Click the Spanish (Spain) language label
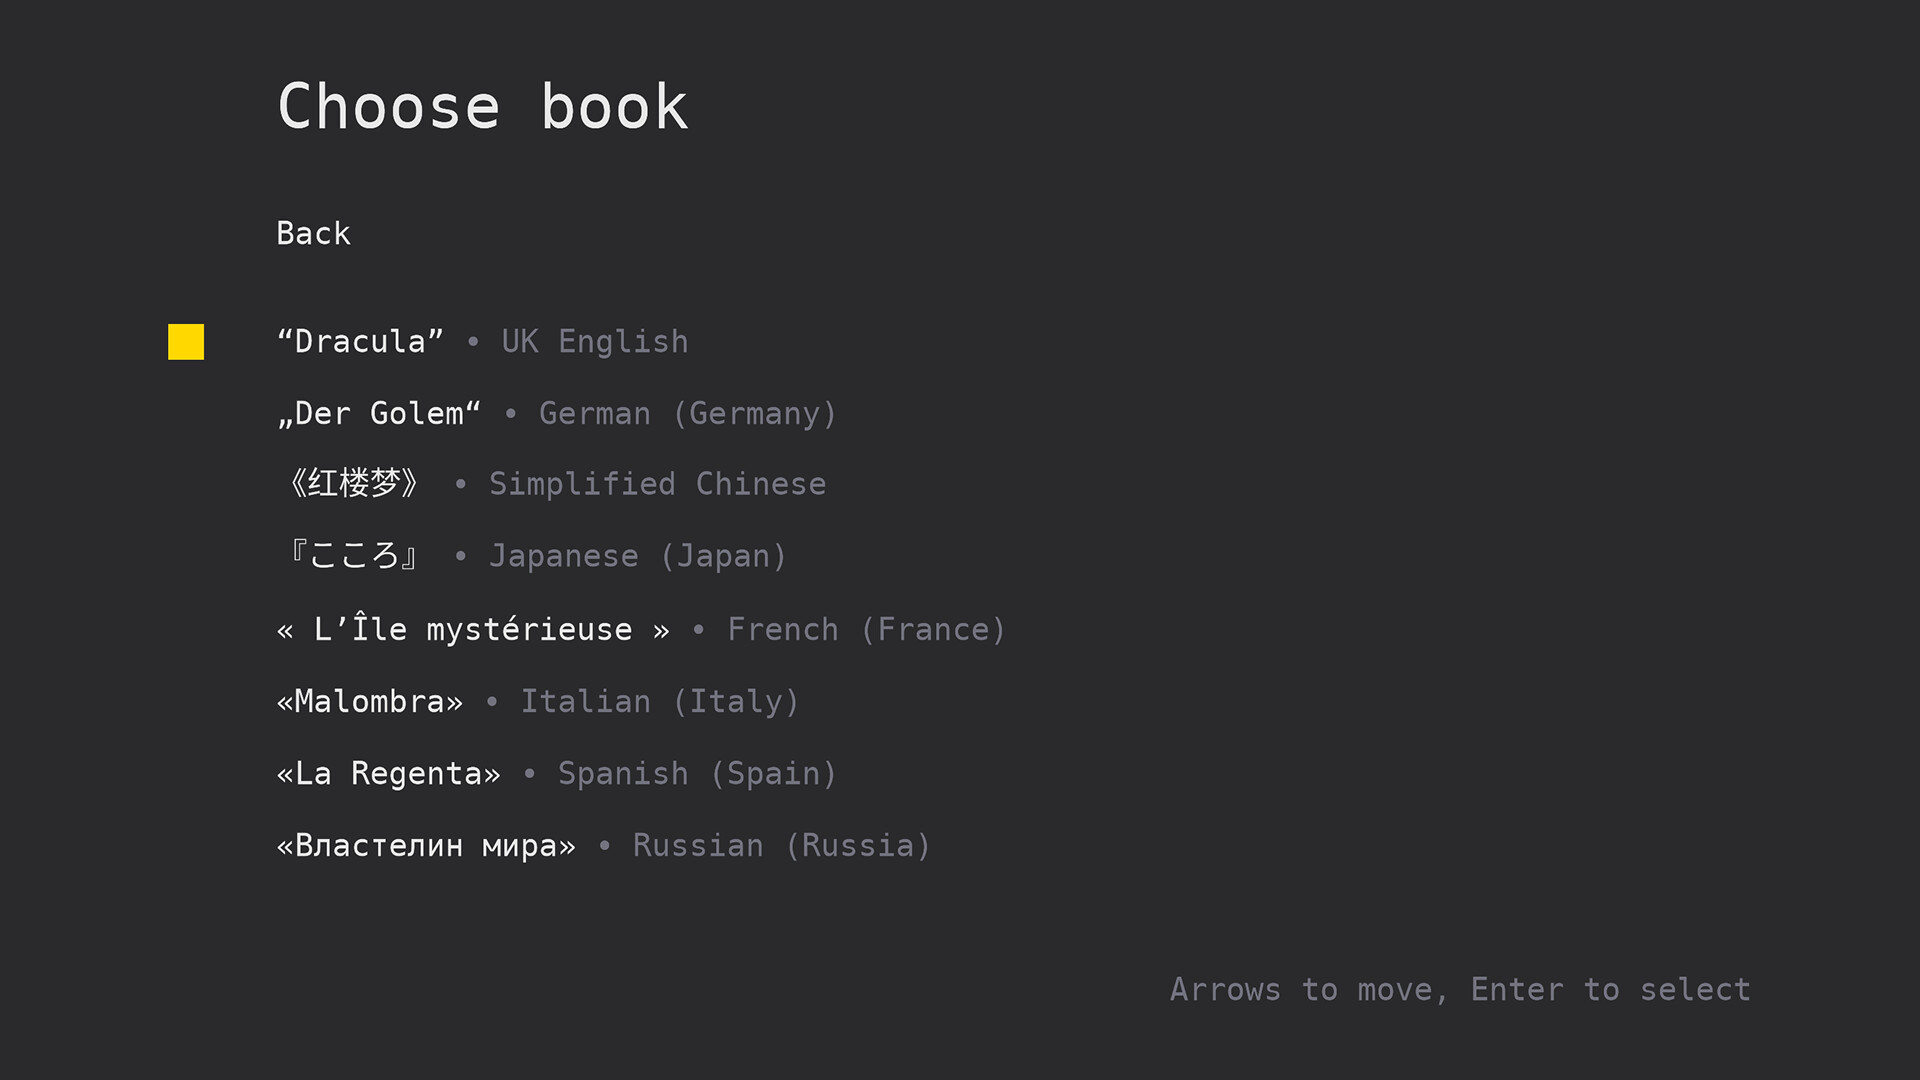This screenshot has height=1080, width=1920. tap(696, 774)
